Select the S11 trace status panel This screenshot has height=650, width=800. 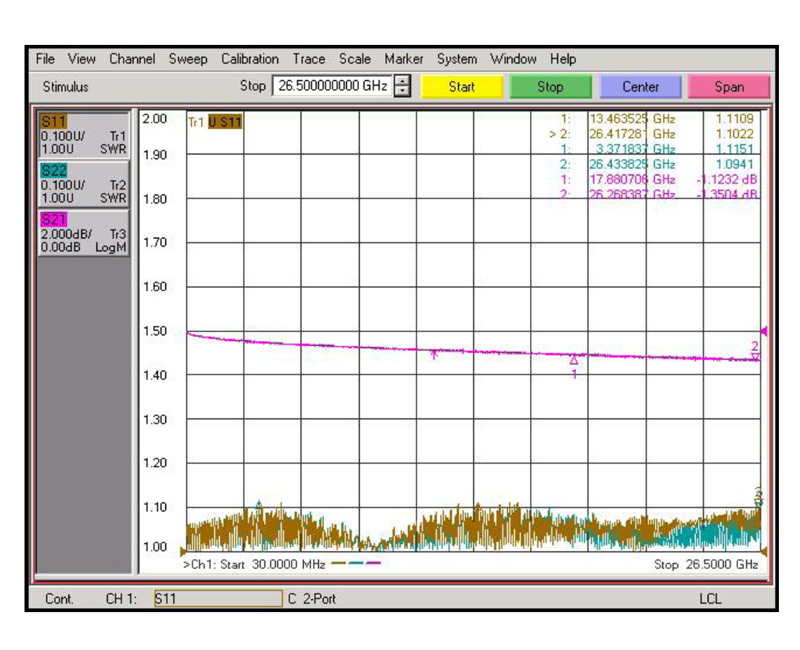[x=84, y=135]
